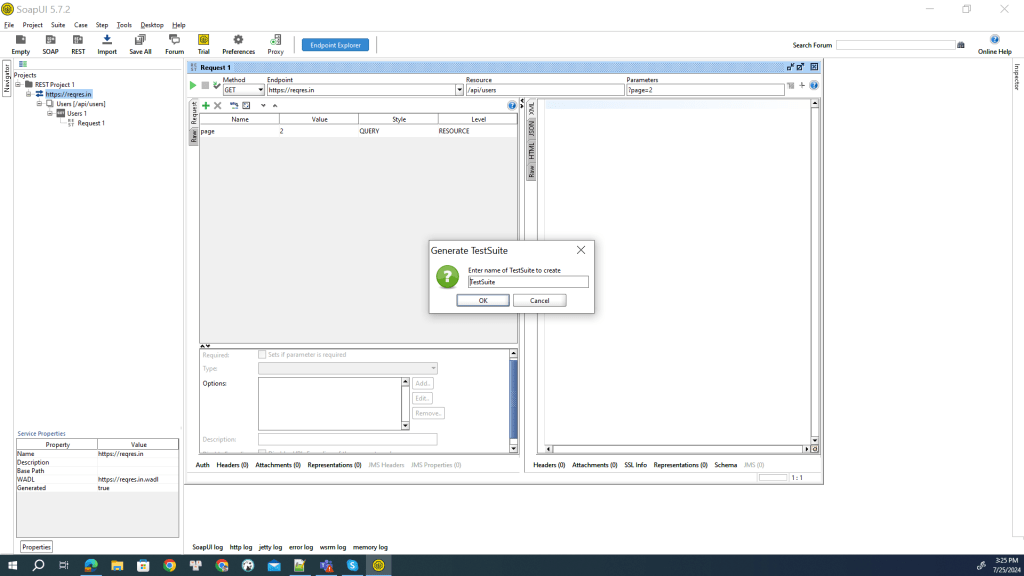Collapse the REST Project 1 tree node

click(x=18, y=85)
